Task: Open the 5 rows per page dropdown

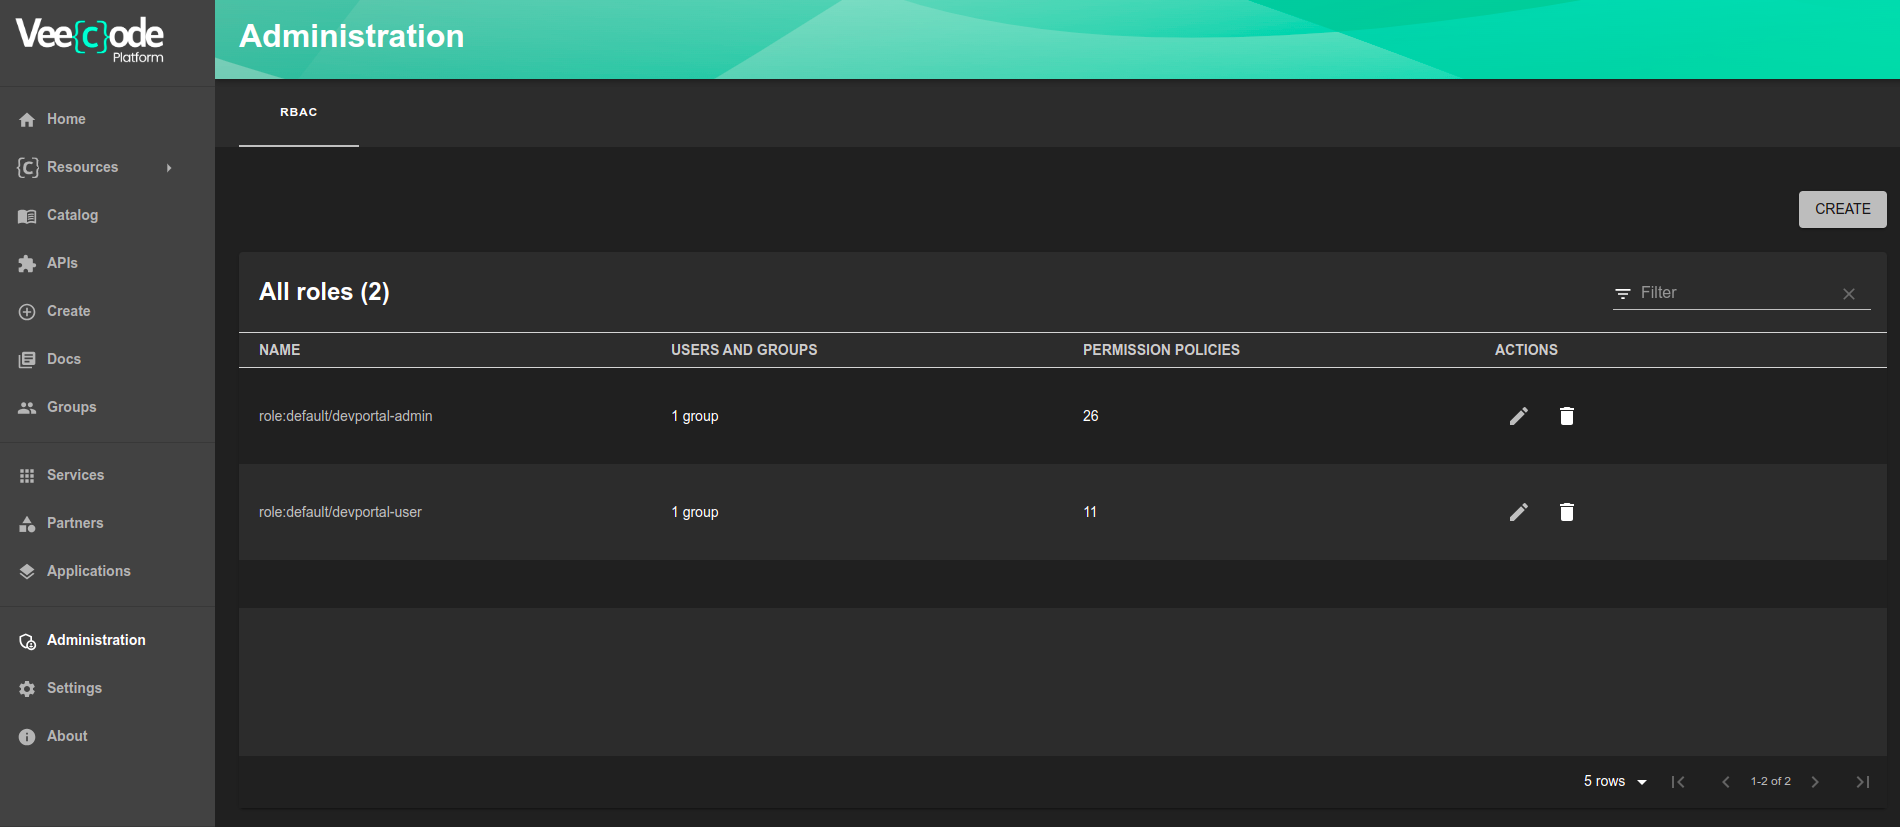Action: (x=1614, y=782)
